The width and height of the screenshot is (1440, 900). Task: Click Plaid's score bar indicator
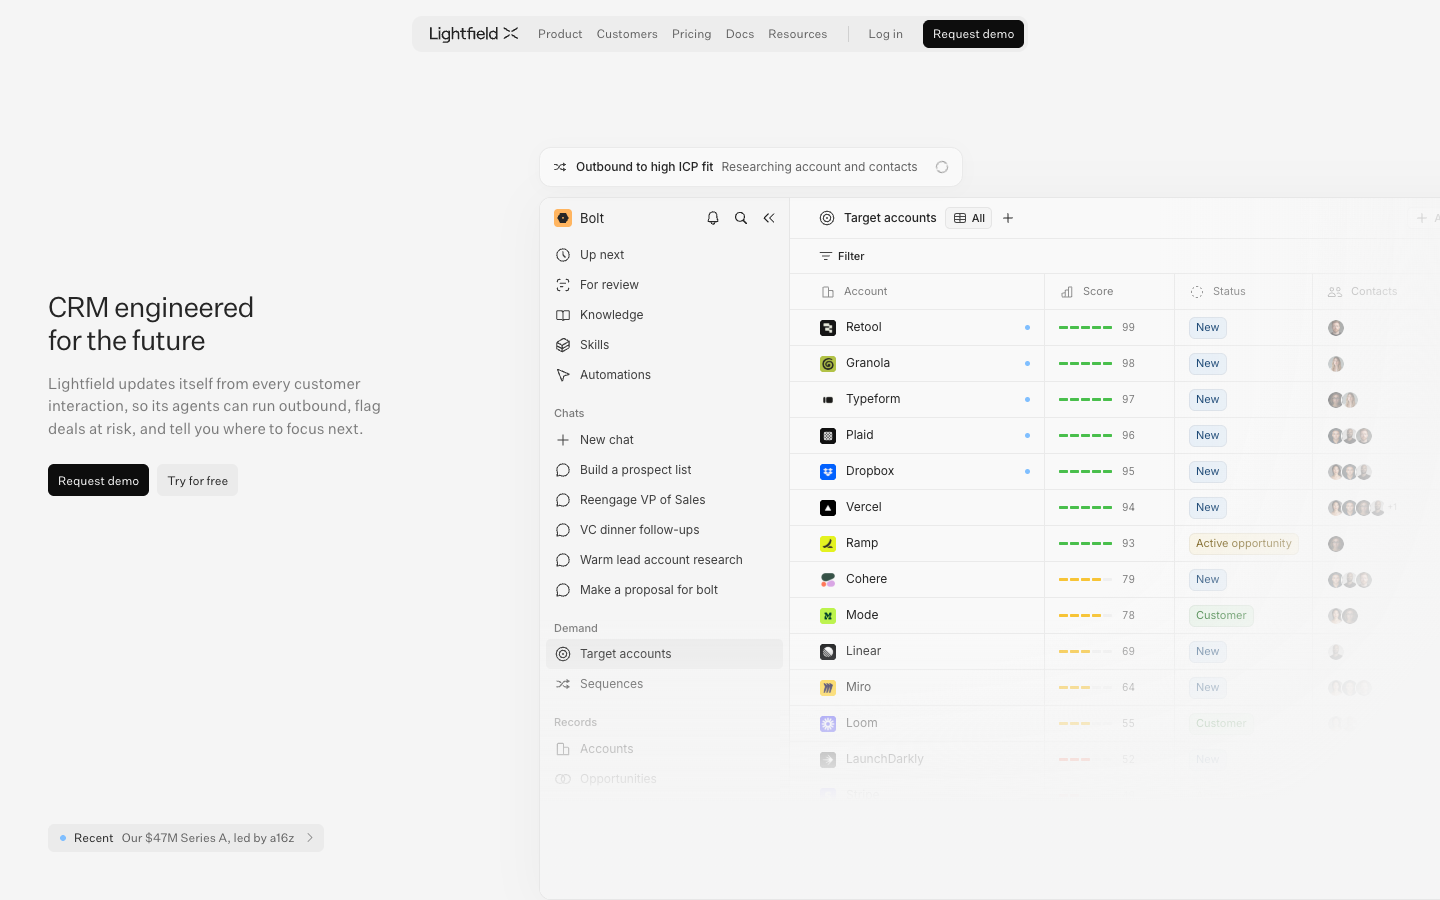point(1085,436)
